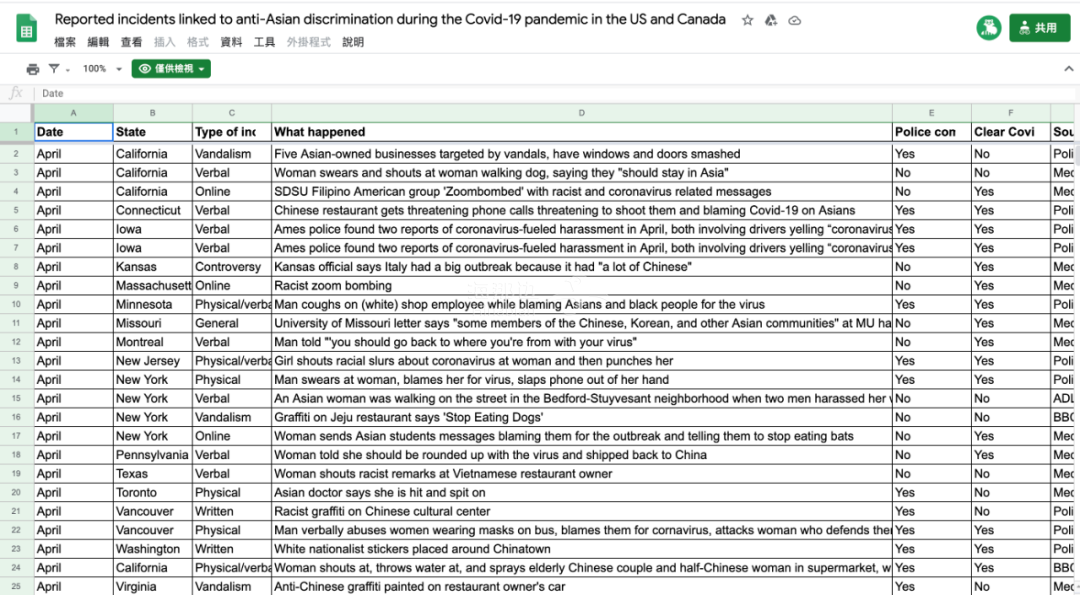
Task: Select column C header
Action: [x=232, y=113]
